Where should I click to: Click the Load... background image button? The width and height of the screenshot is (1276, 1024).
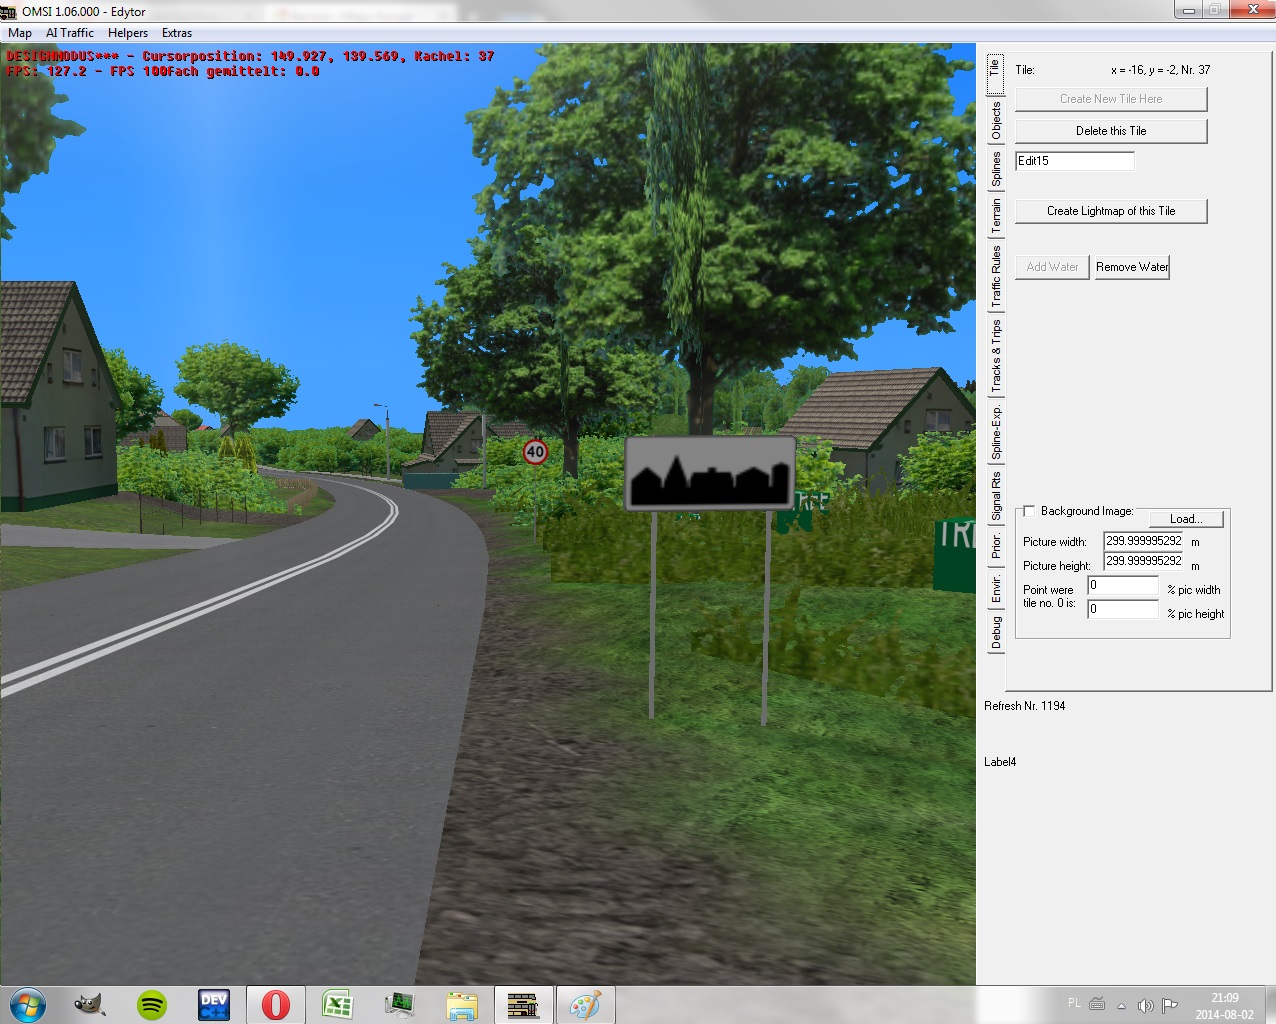tap(1186, 519)
